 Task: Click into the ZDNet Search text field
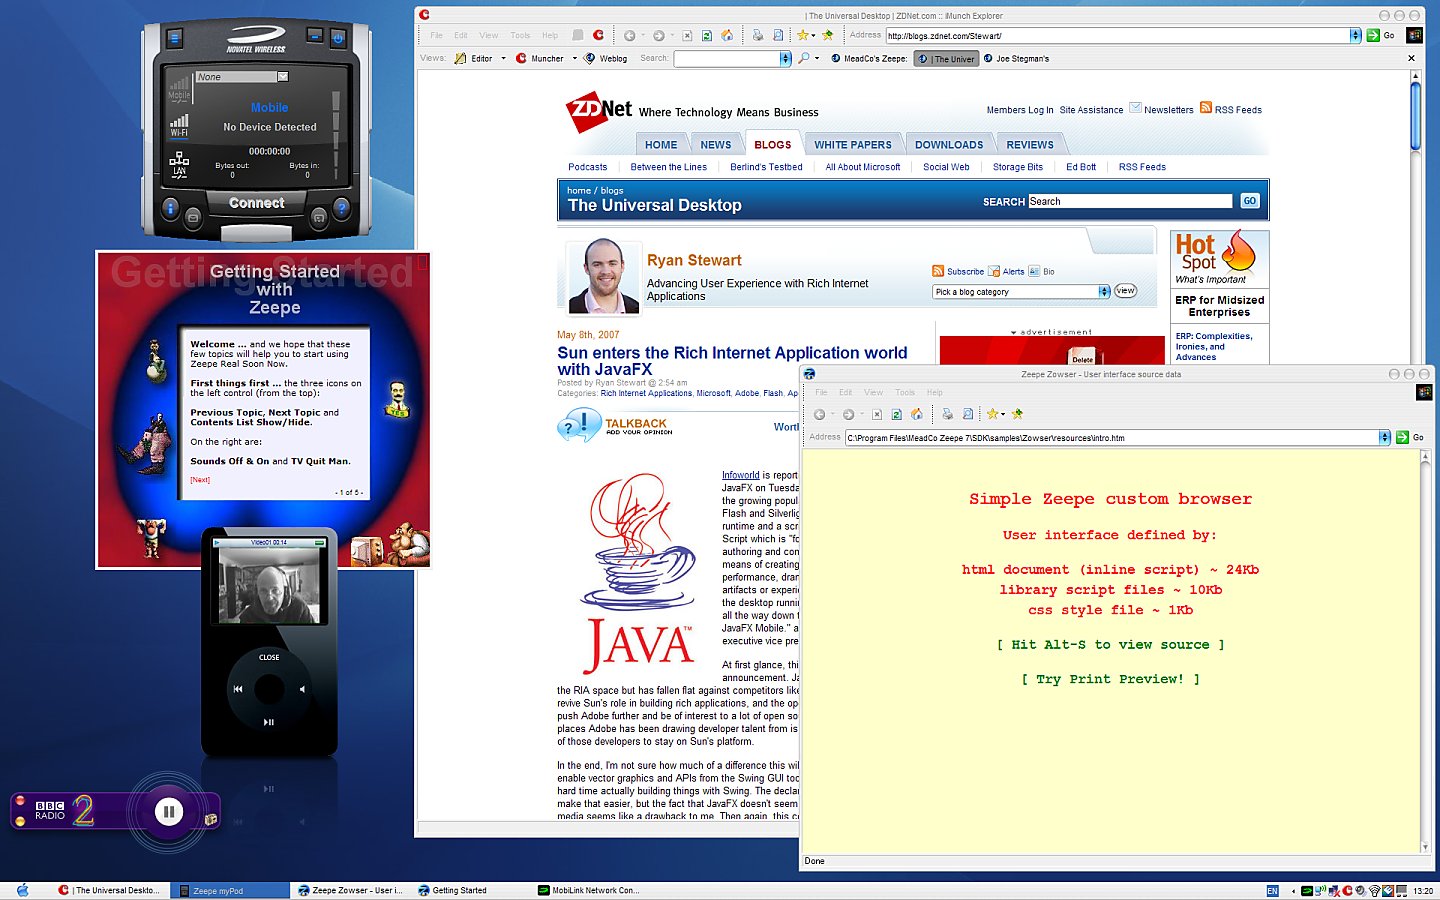(1130, 201)
